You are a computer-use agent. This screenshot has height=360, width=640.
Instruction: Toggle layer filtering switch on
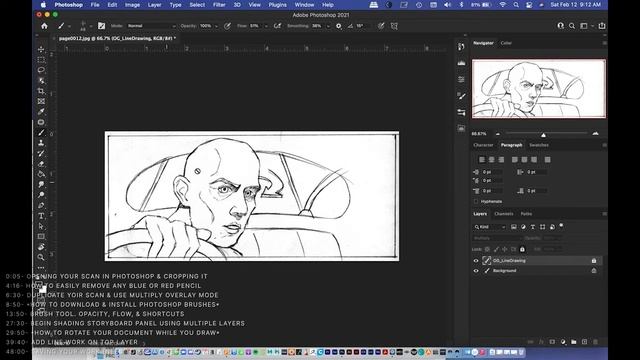pos(561,225)
